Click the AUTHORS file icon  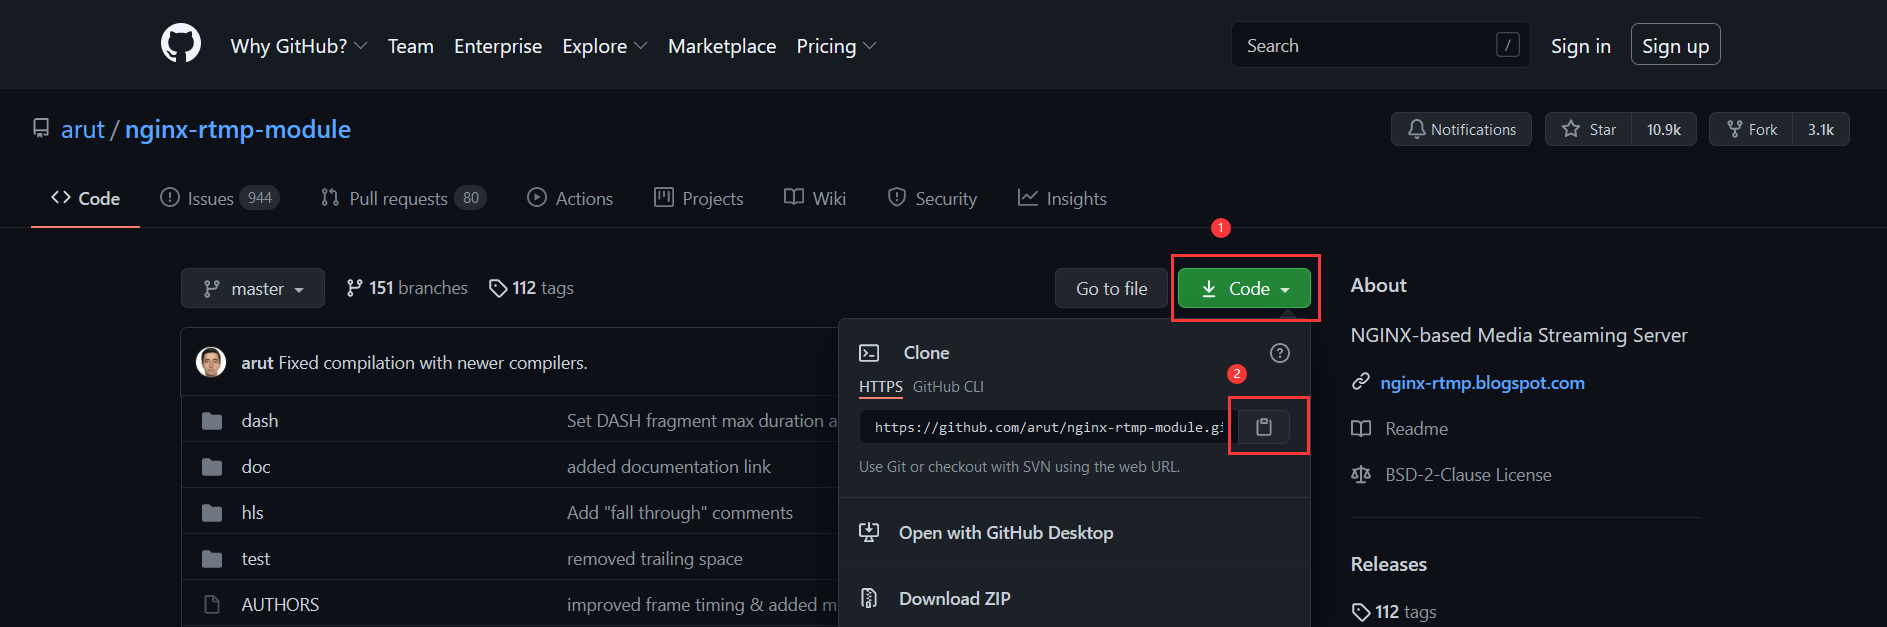point(212,605)
